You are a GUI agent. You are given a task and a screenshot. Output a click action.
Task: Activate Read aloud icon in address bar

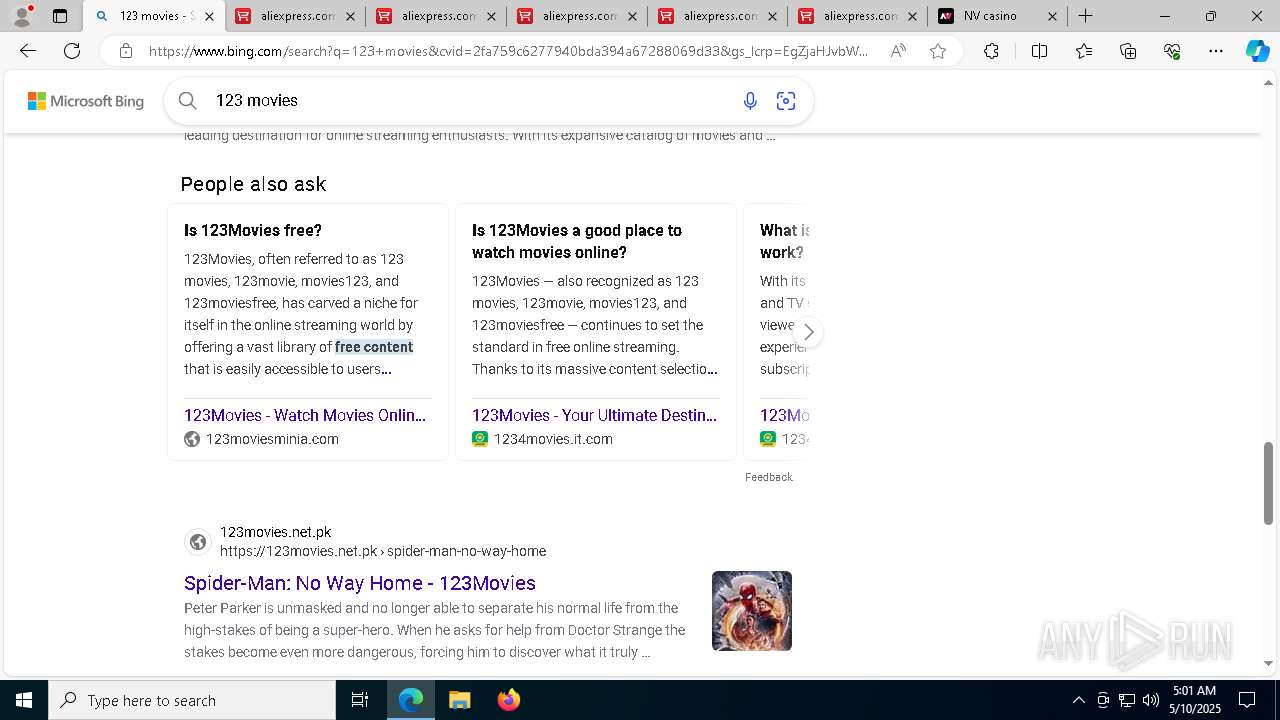(898, 51)
